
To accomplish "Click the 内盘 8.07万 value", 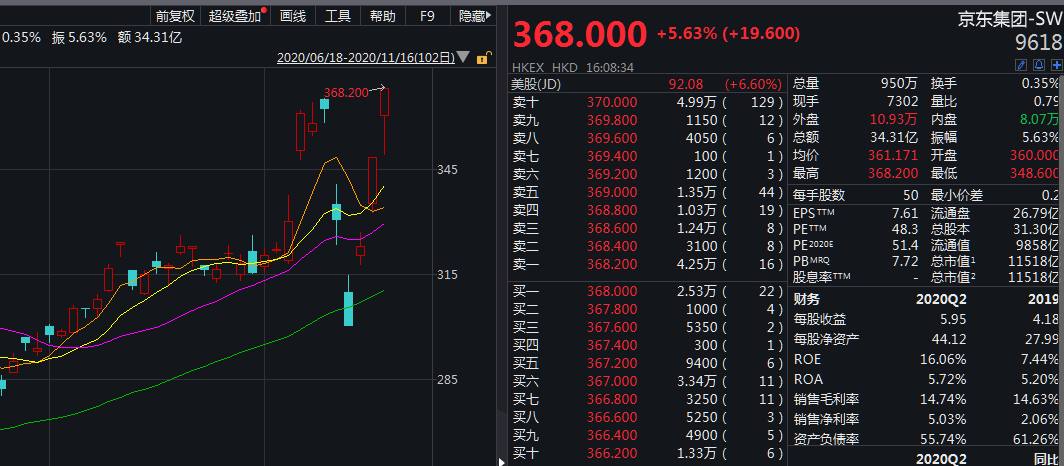I will pyautogui.click(x=1038, y=120).
